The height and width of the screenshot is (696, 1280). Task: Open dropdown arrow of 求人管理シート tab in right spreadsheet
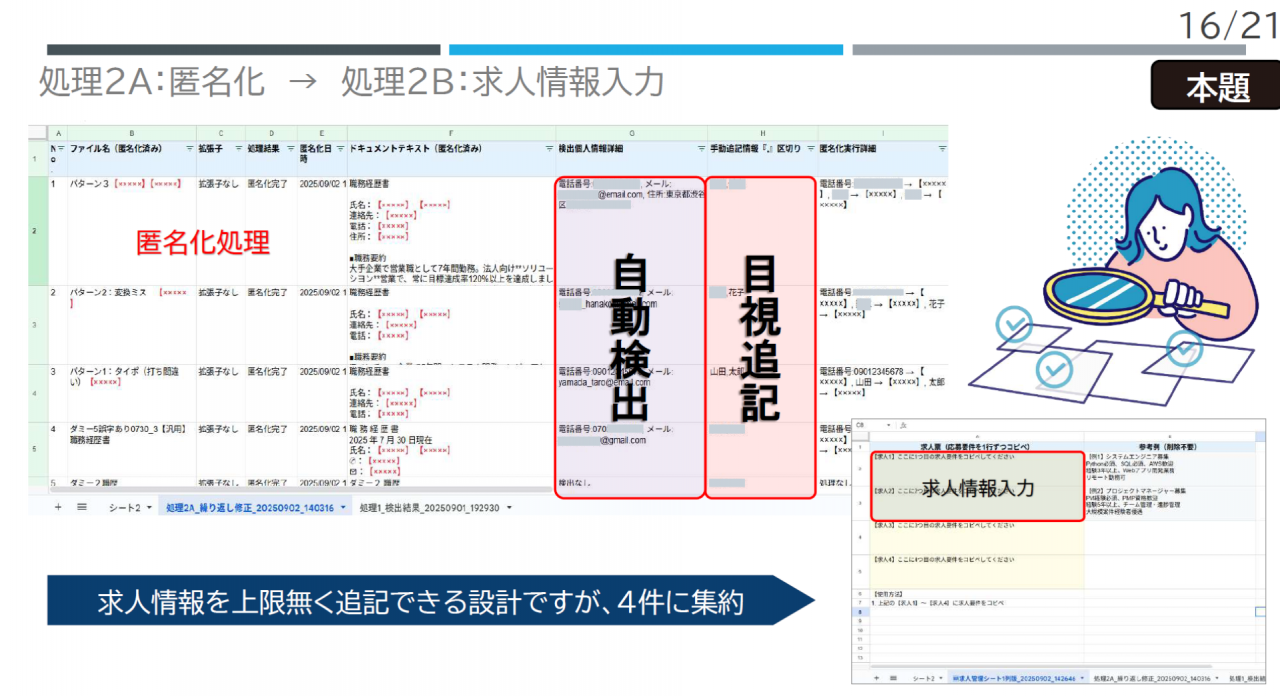click(x=1082, y=678)
